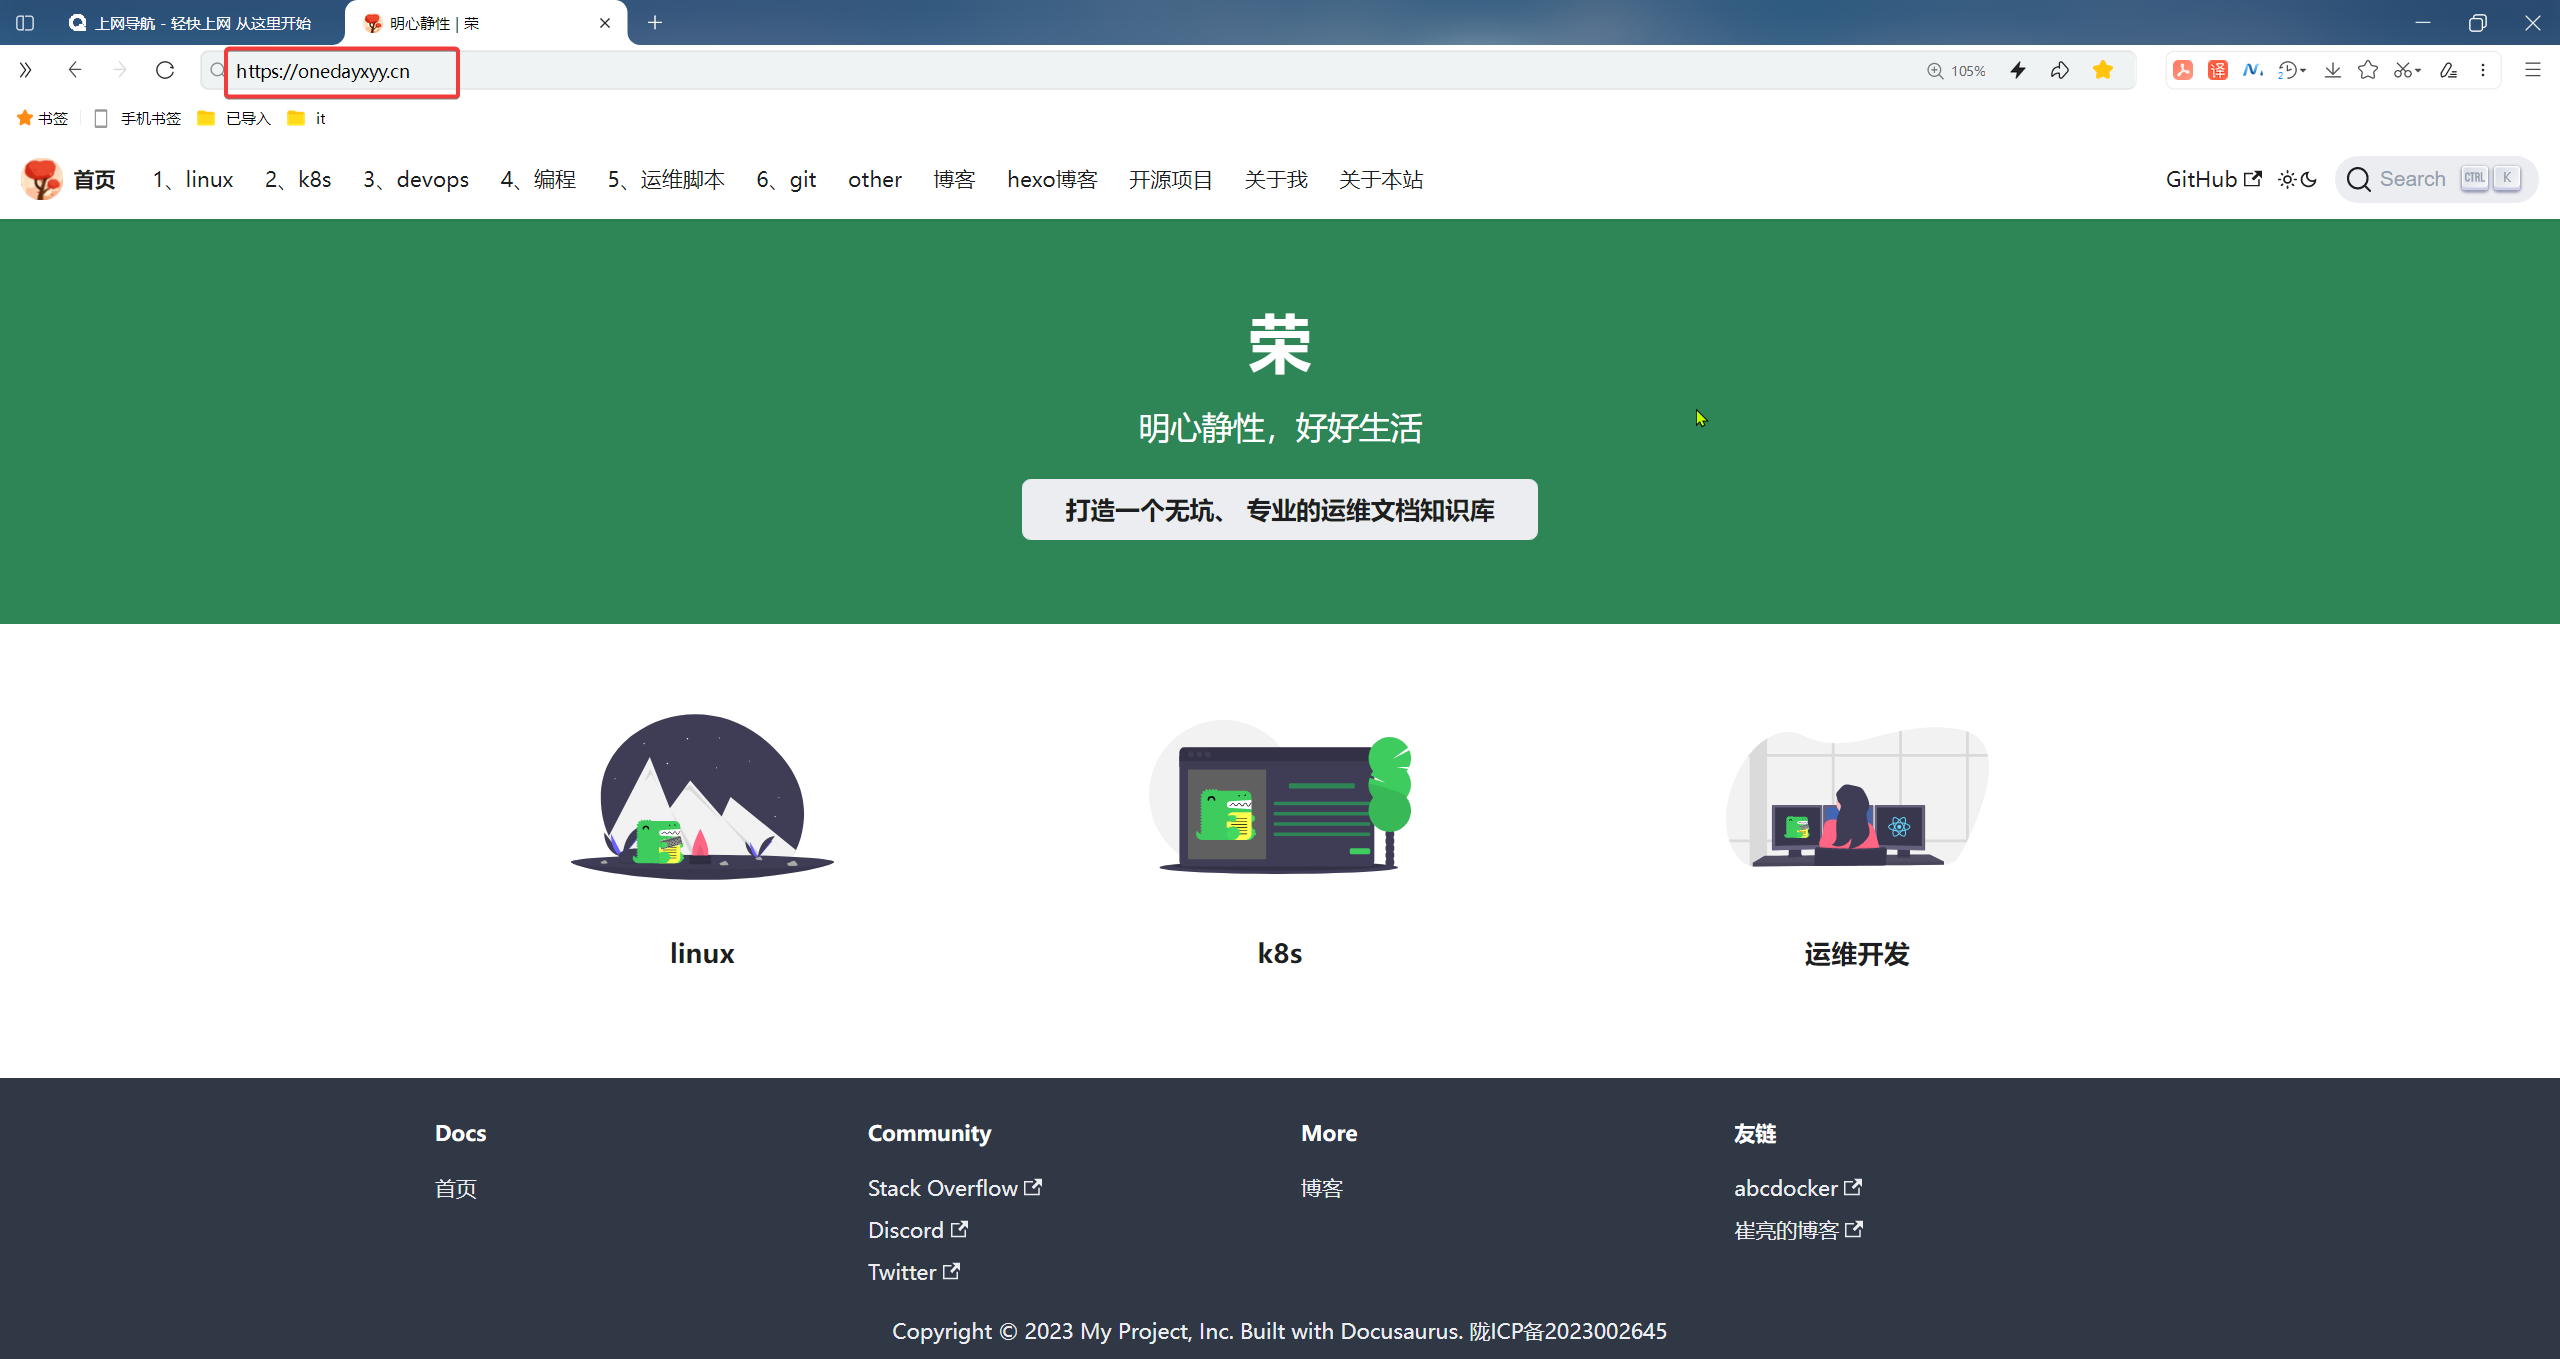Click the k8s heading text
Image resolution: width=2560 pixels, height=1359 pixels.
[1279, 953]
